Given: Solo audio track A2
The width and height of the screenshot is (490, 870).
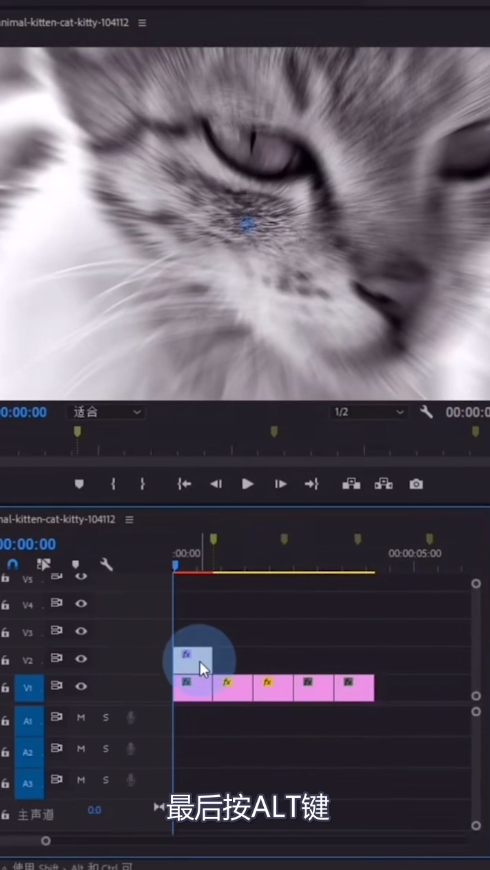Looking at the screenshot, I should point(105,749).
